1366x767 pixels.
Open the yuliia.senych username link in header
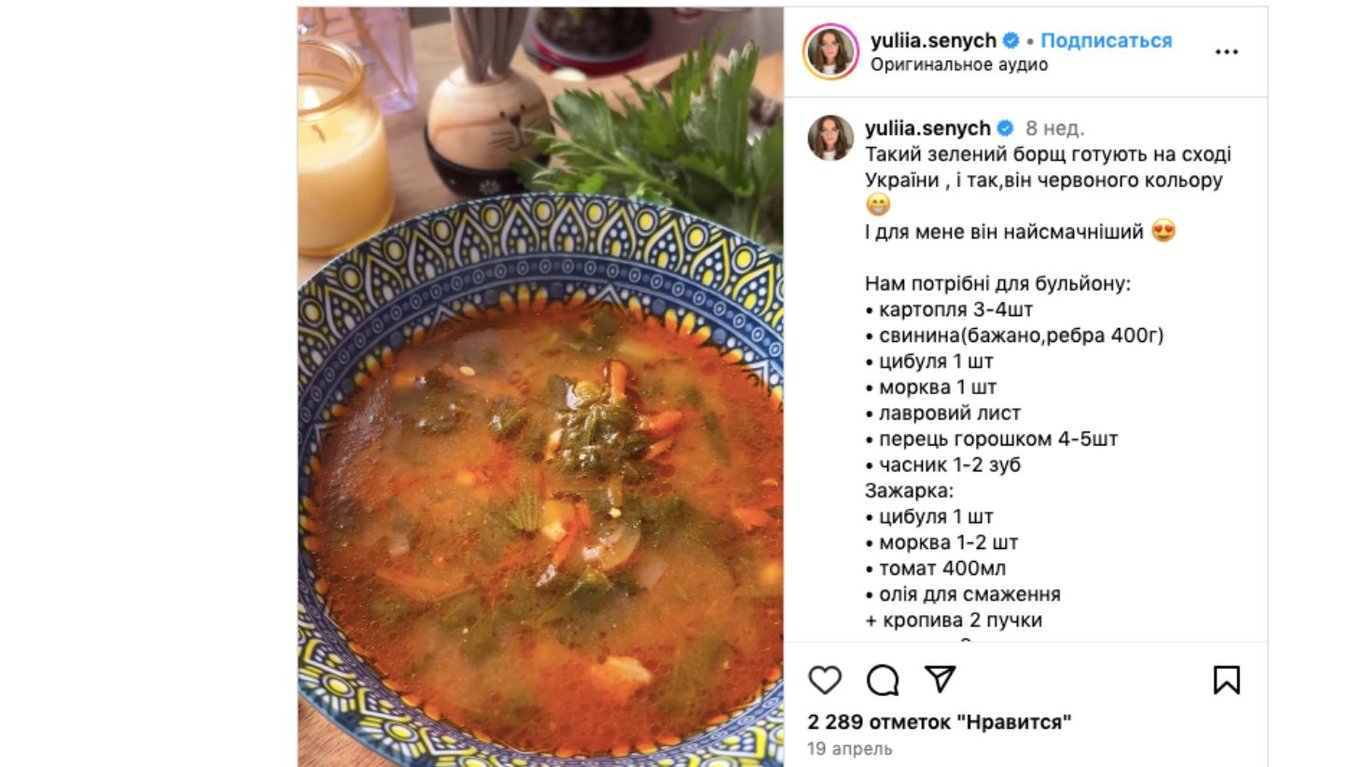(933, 41)
